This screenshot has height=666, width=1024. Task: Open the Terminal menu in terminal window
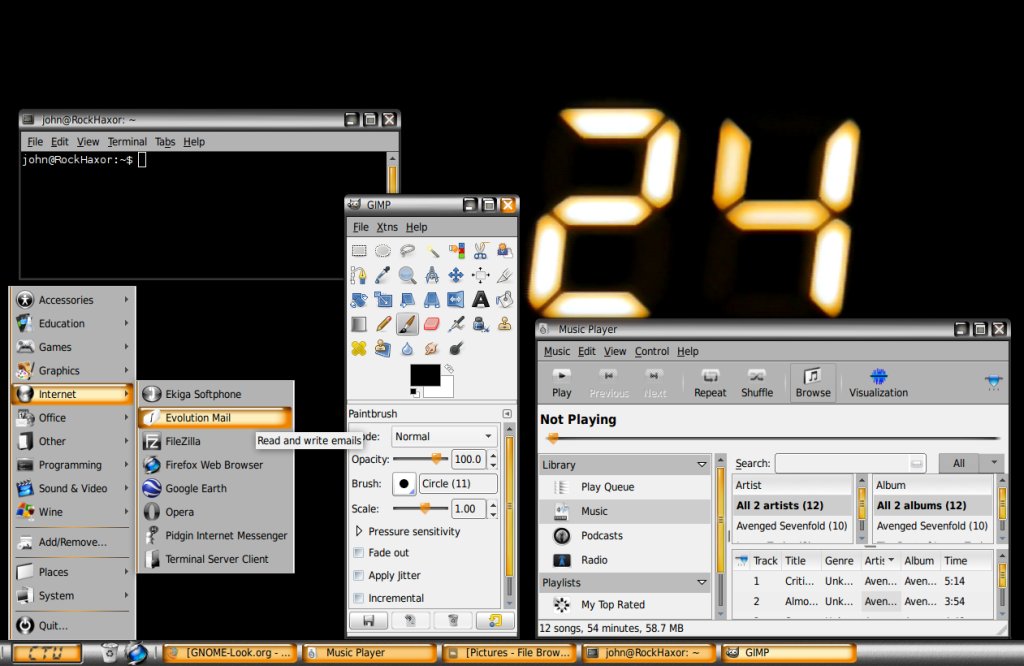click(x=127, y=142)
